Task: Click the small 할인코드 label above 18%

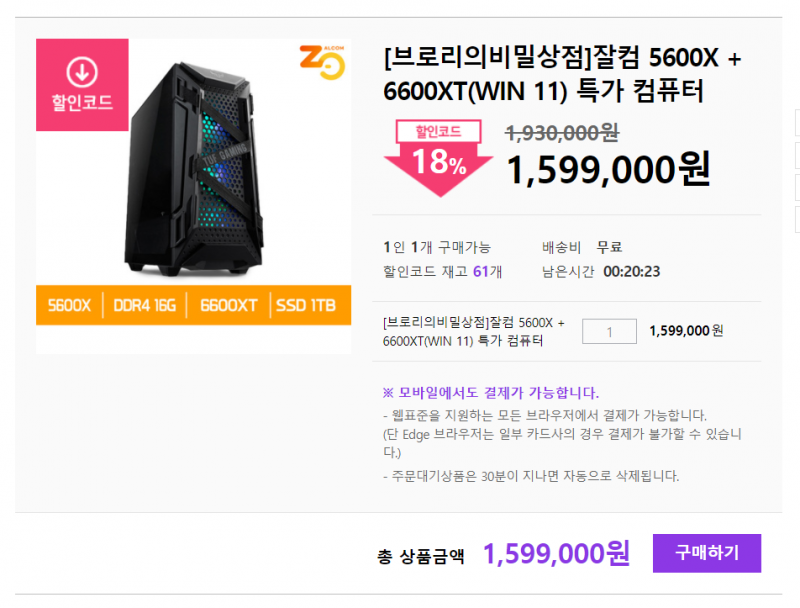Action: pos(438,132)
